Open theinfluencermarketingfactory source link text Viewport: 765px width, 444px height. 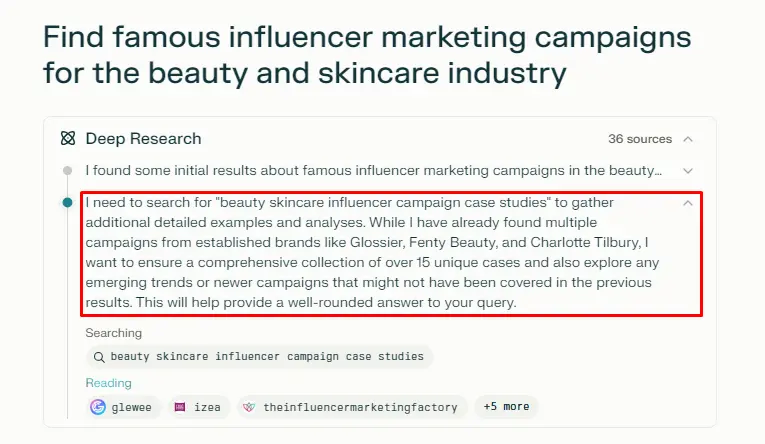pyautogui.click(x=361, y=407)
